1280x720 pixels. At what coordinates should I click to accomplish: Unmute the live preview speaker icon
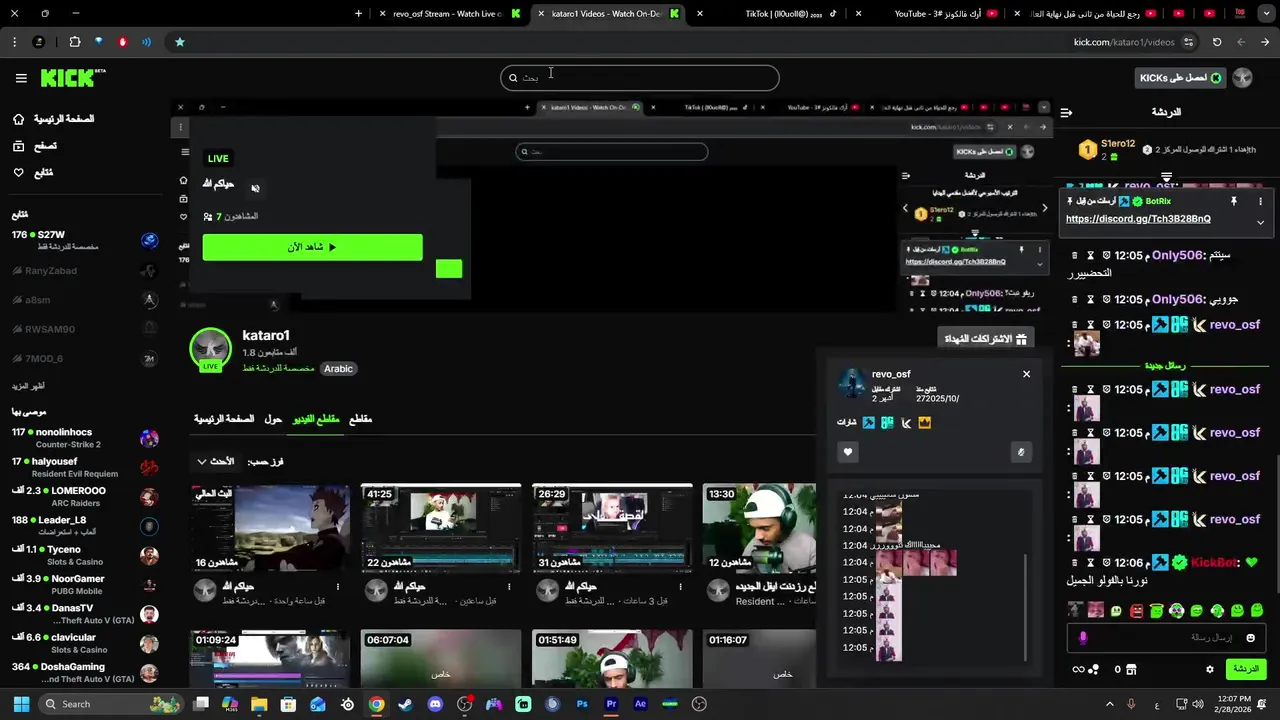(x=255, y=188)
